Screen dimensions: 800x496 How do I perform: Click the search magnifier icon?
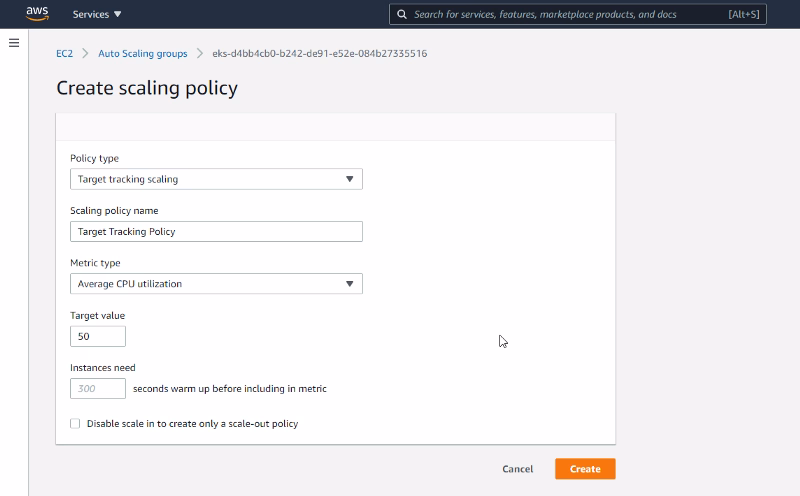point(402,14)
